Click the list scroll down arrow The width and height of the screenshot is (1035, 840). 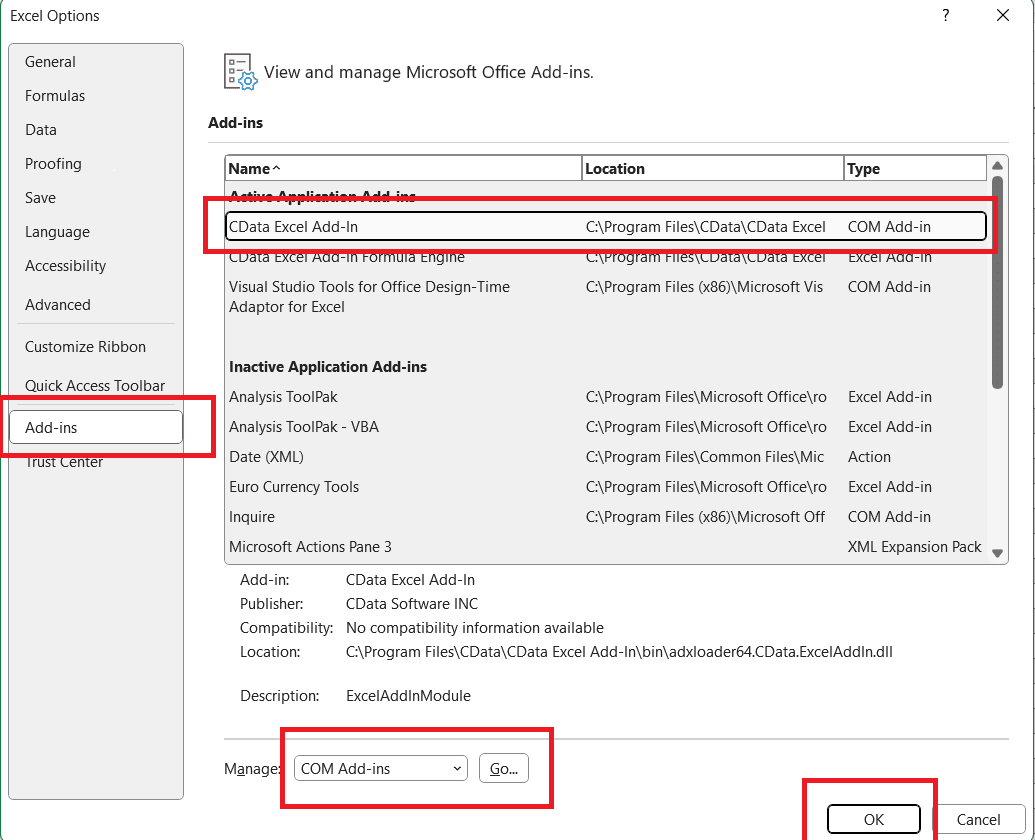point(997,554)
